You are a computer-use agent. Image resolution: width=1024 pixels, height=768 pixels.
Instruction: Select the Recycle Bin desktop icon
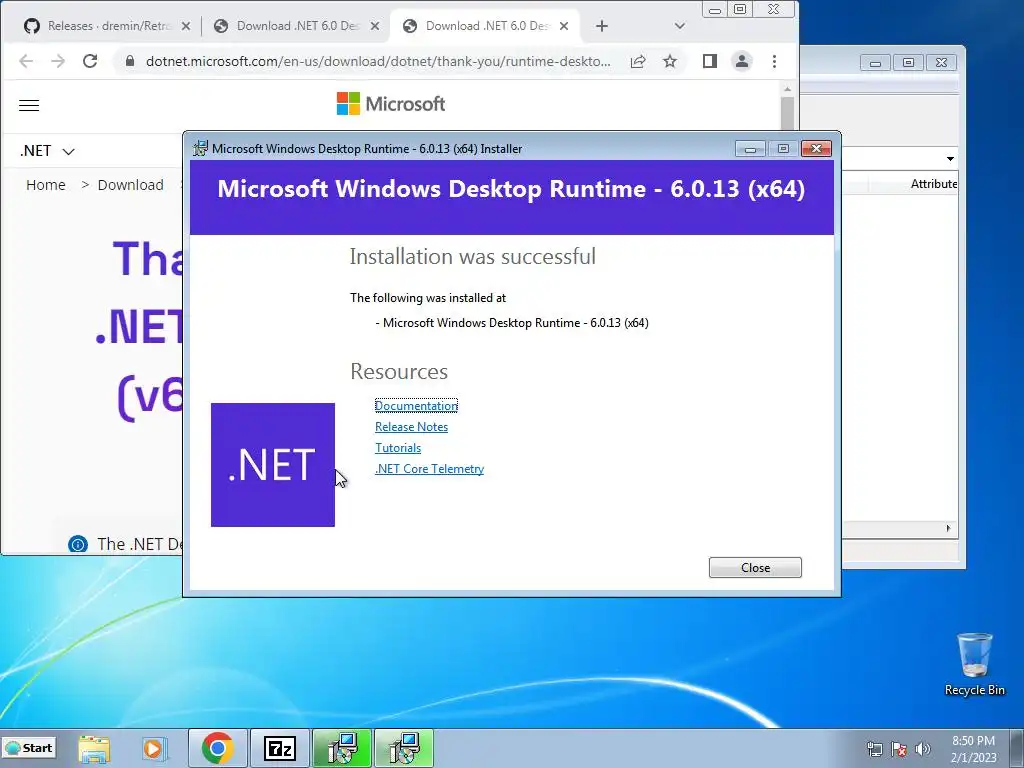(974, 664)
